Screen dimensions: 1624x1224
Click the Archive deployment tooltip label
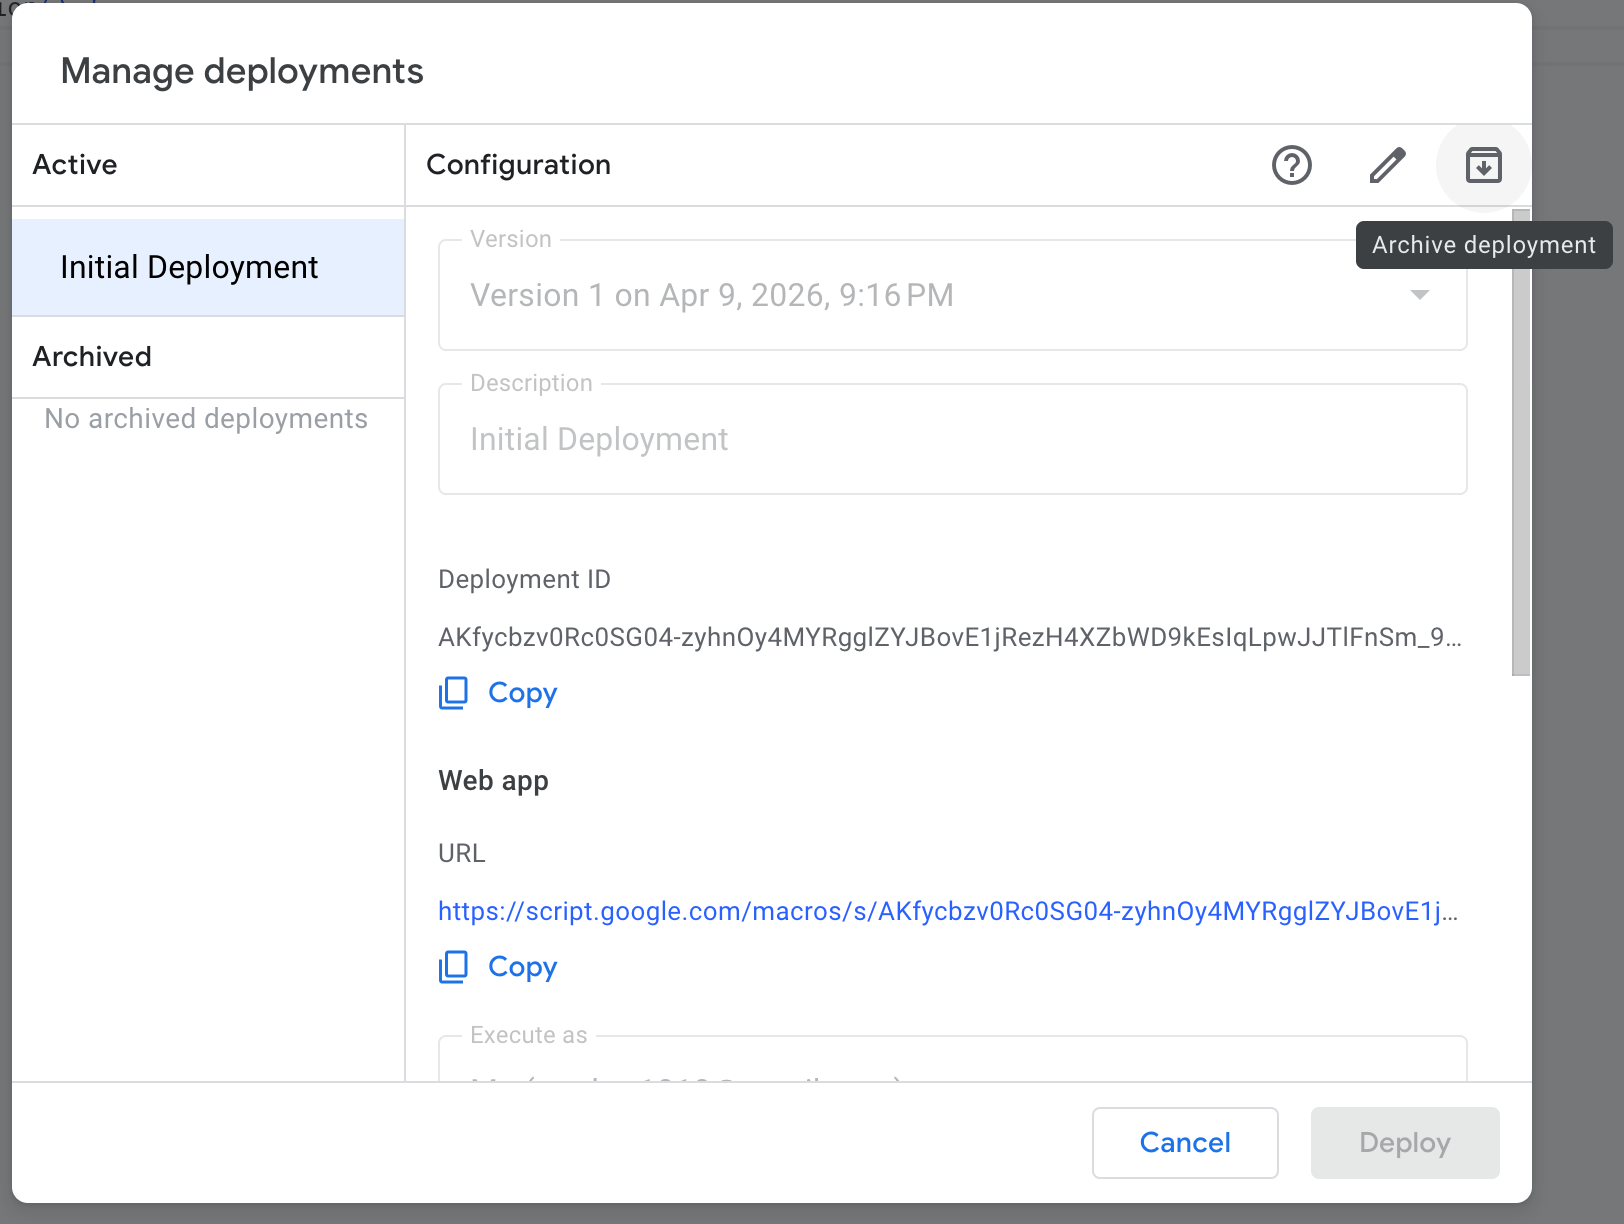1483,244
